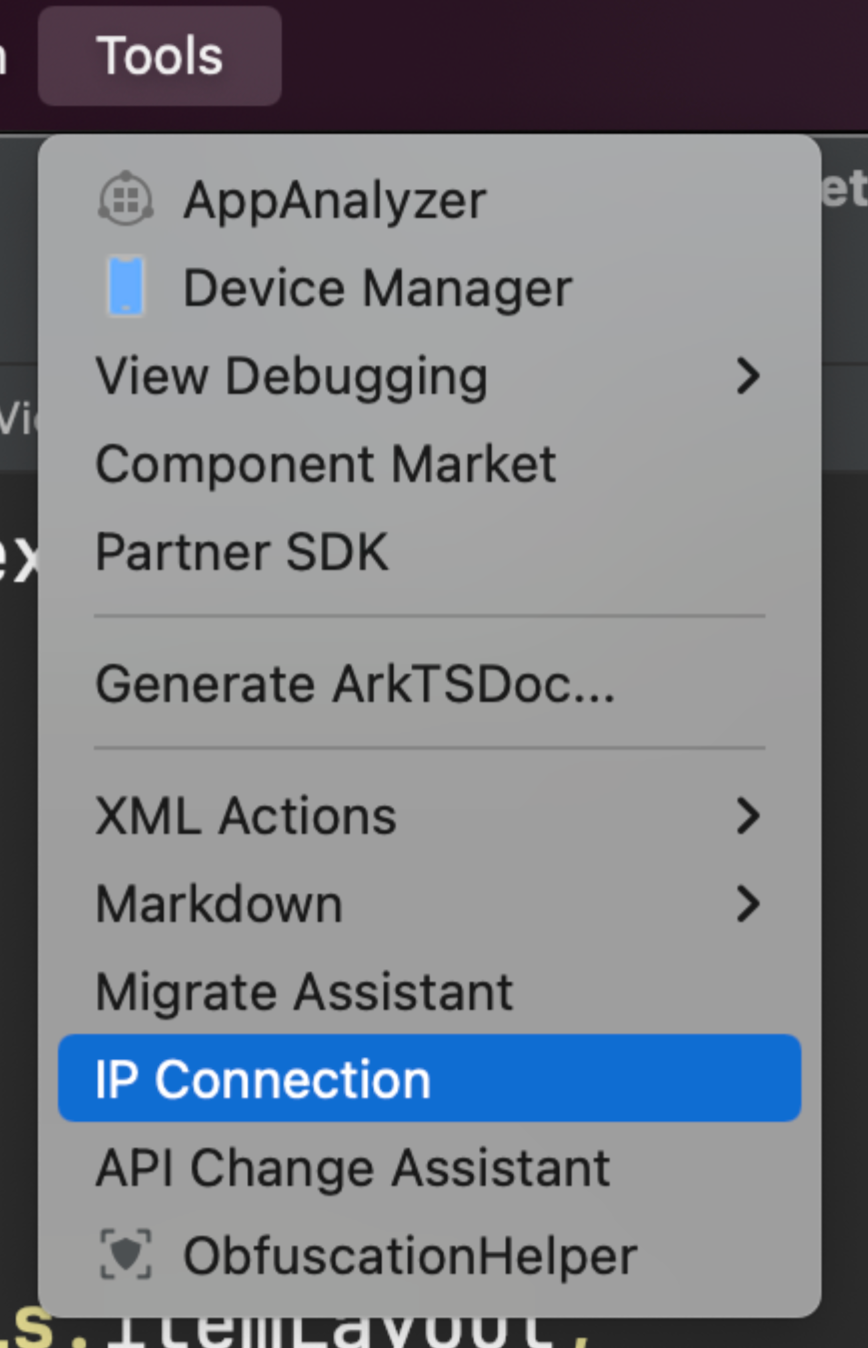Expand the Markdown submenu arrow
Screen dimensions: 868x1348
click(747, 904)
